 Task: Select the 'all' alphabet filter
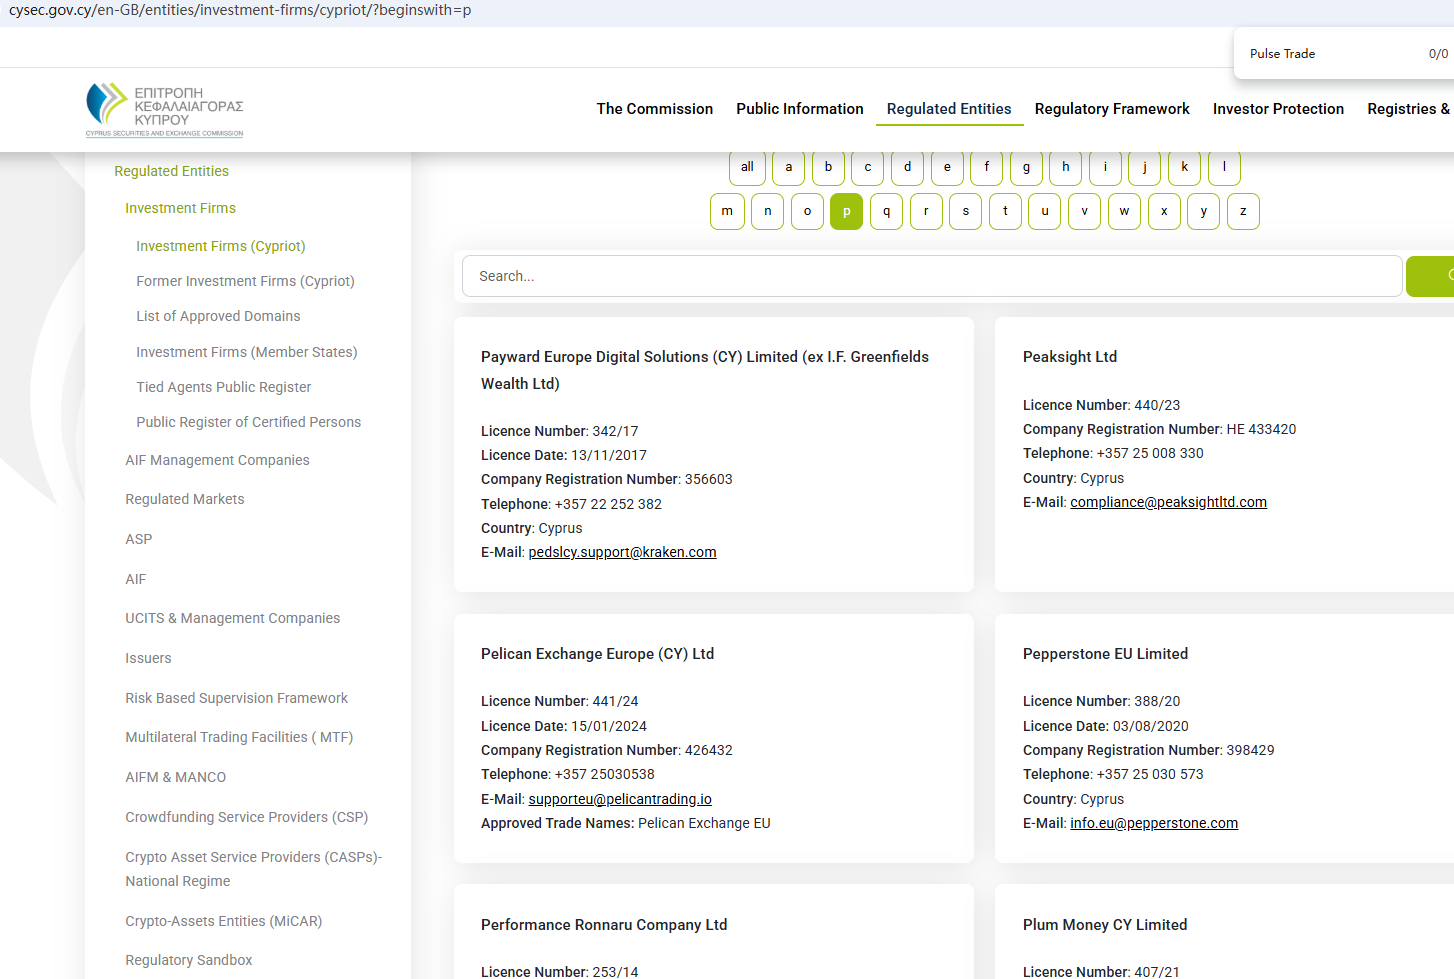[x=747, y=168]
